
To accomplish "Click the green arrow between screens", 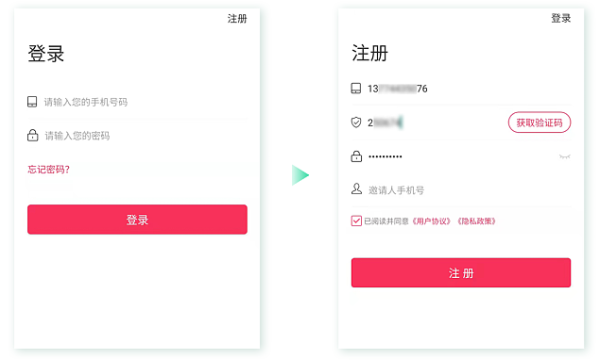I will click(300, 175).
